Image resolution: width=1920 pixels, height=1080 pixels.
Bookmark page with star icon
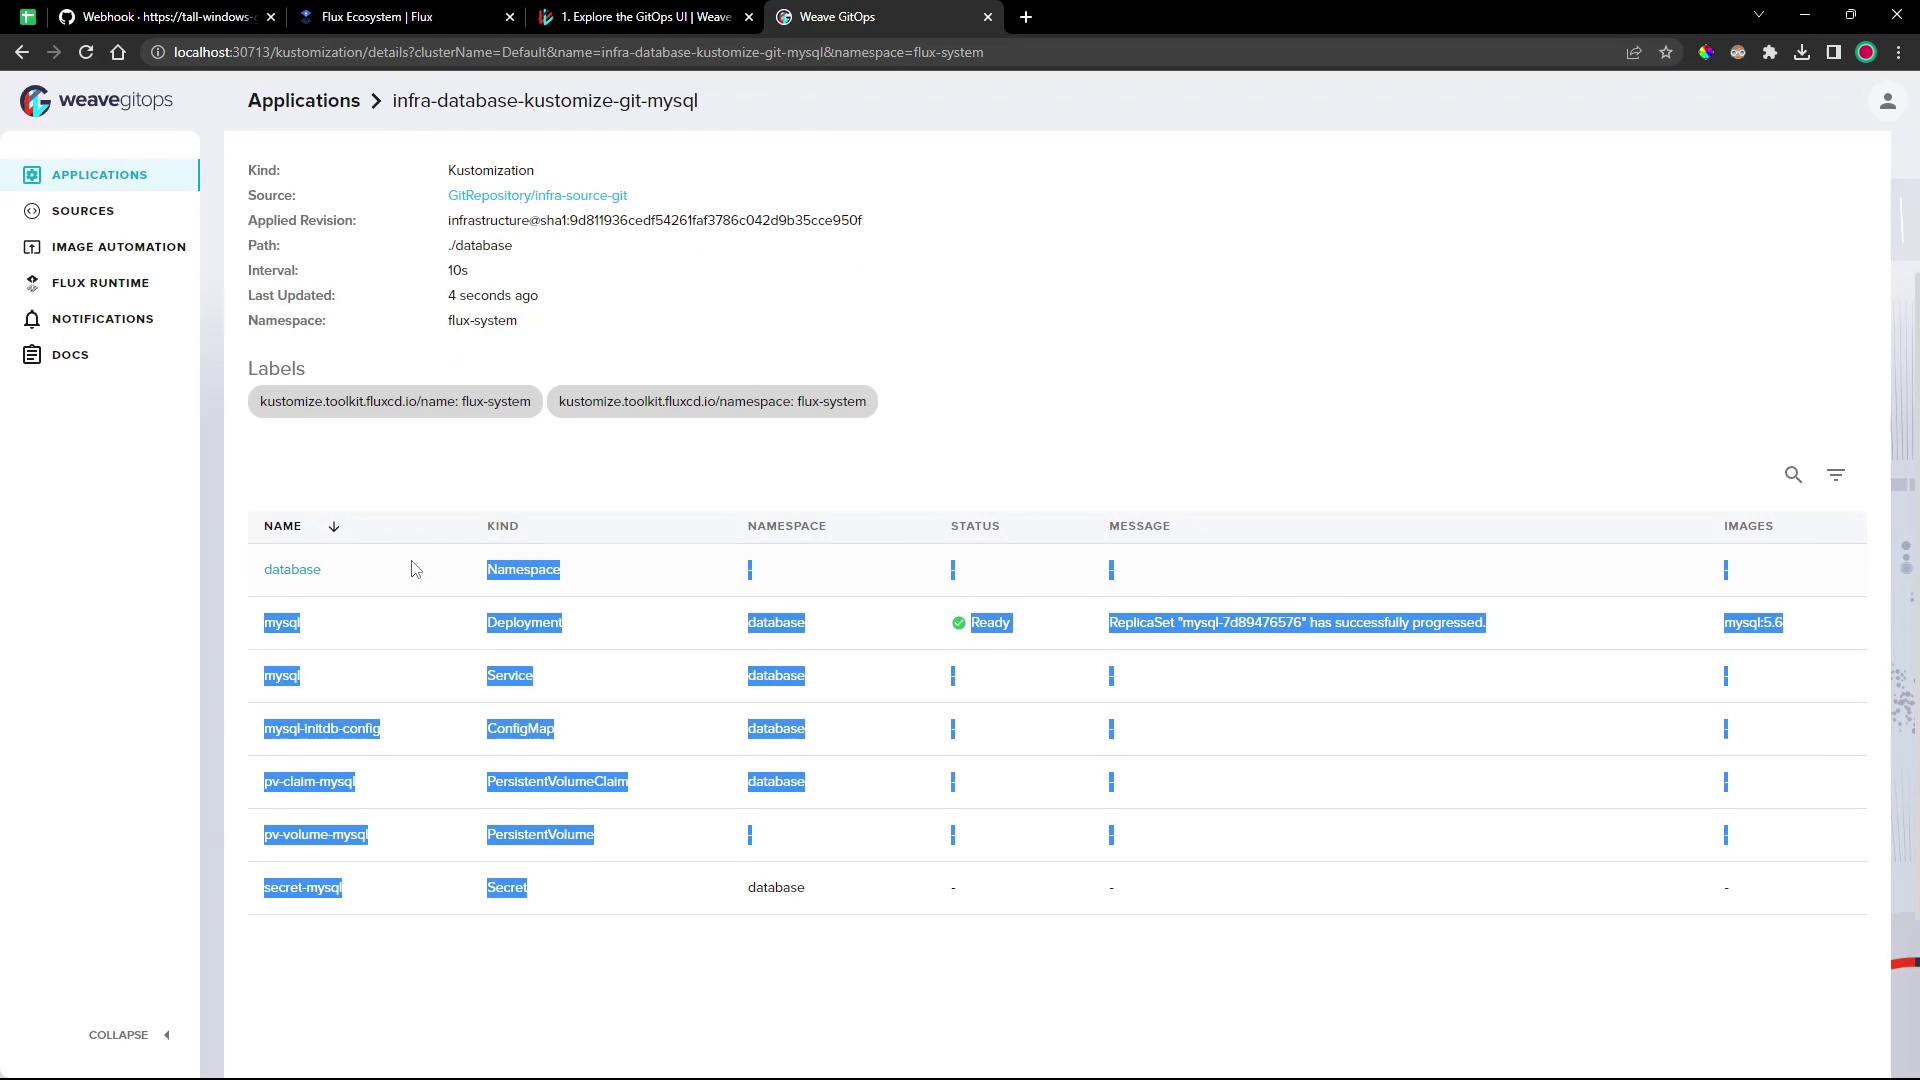(x=1665, y=52)
